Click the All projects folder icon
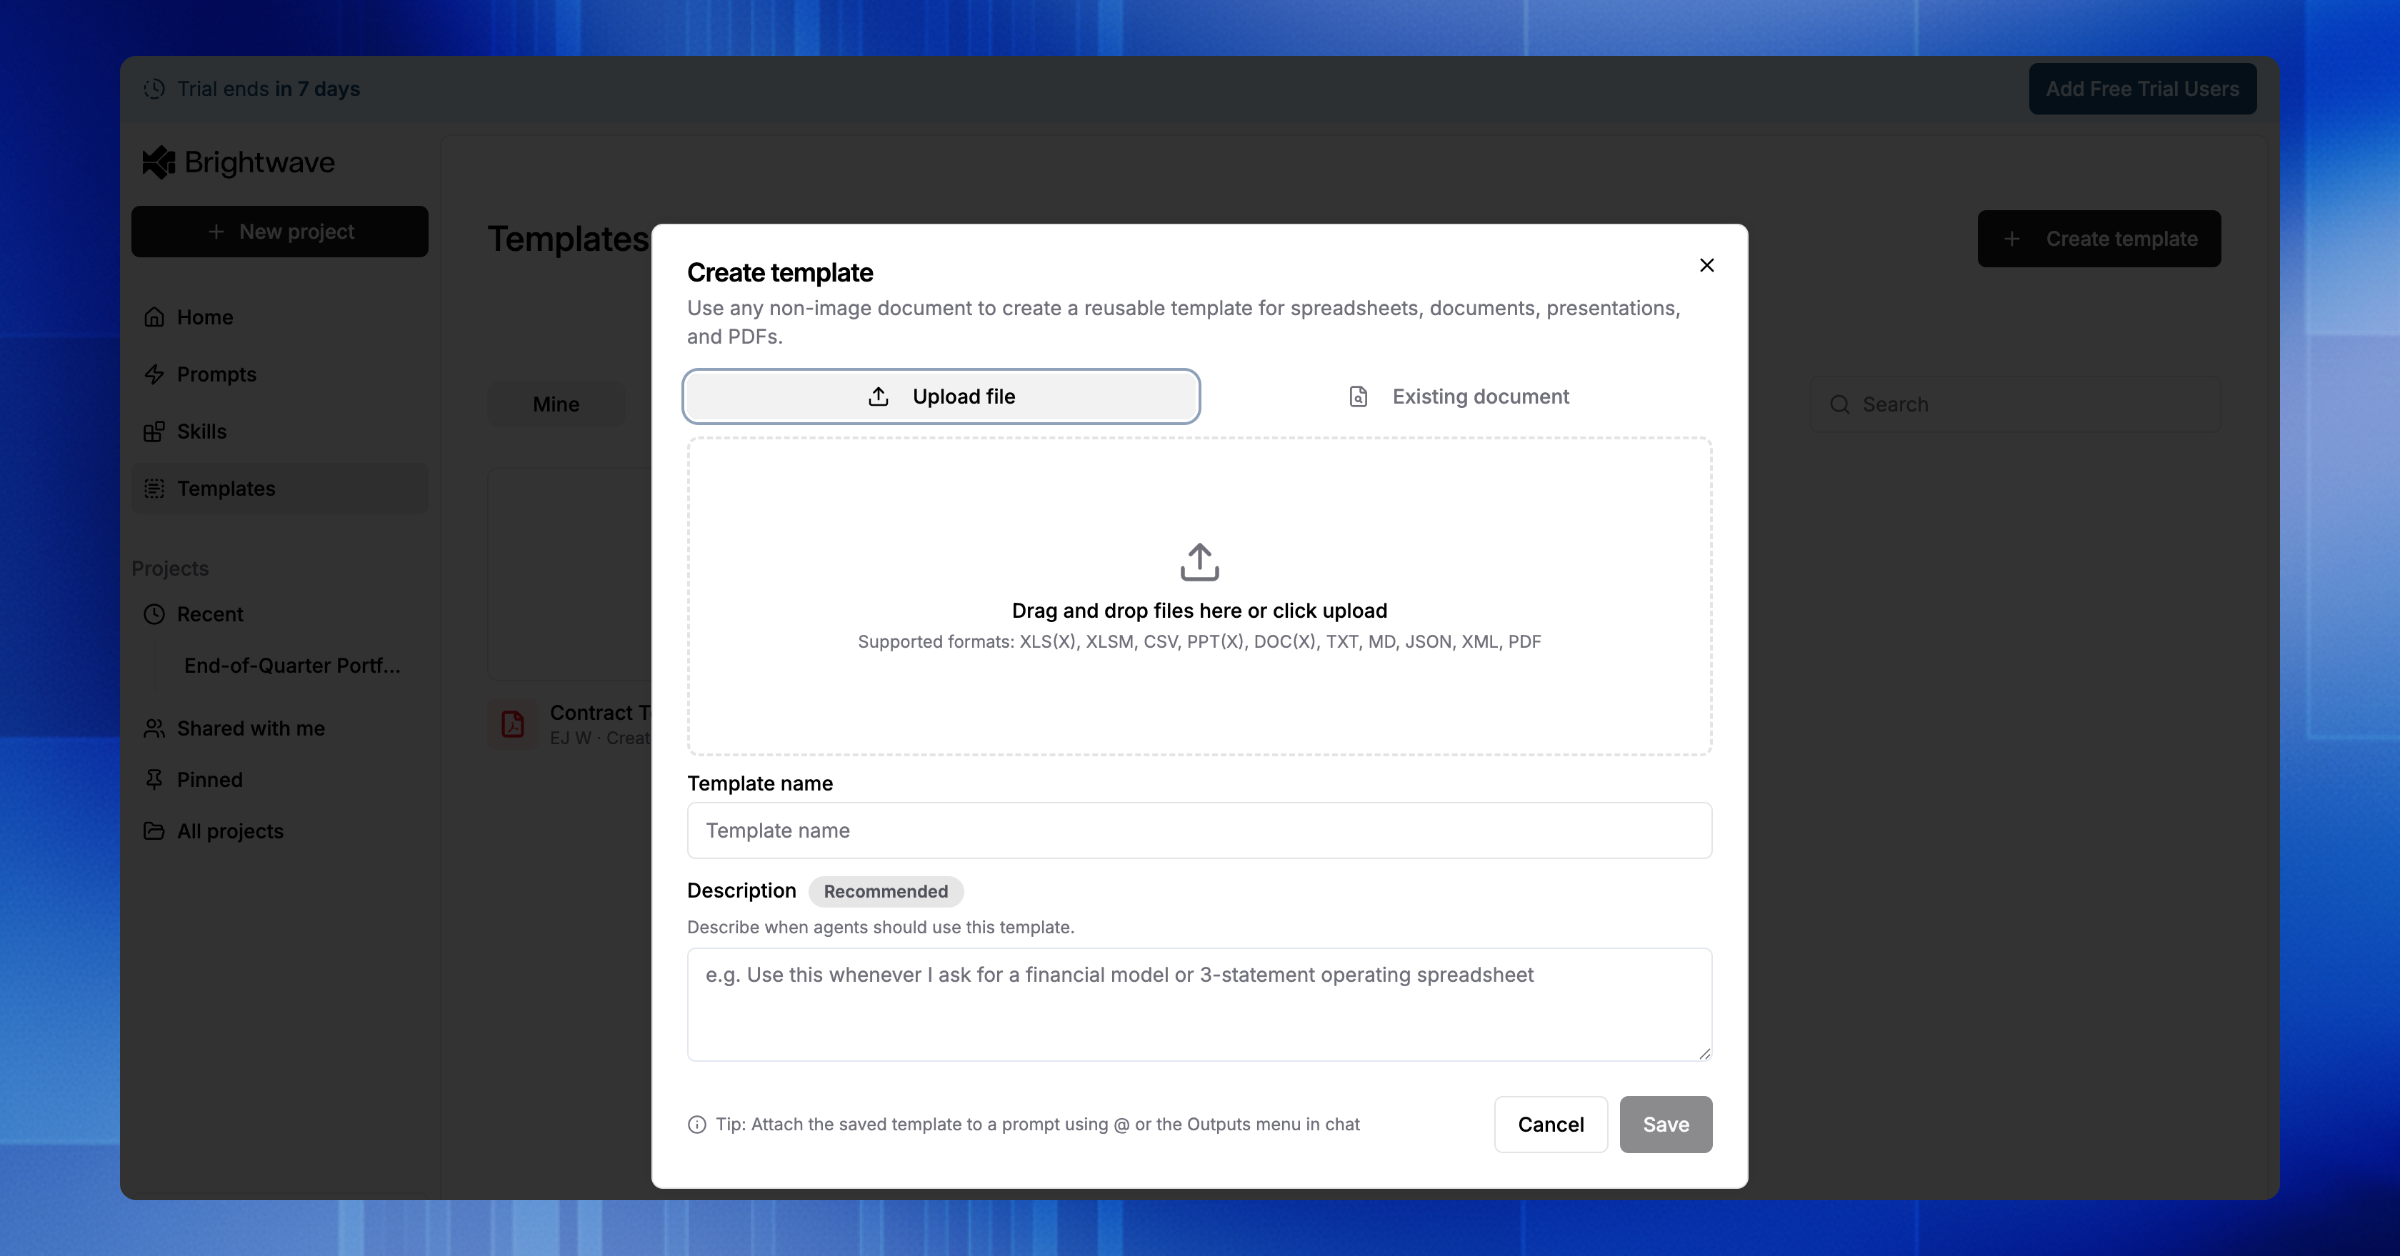2400x1256 pixels. click(154, 831)
